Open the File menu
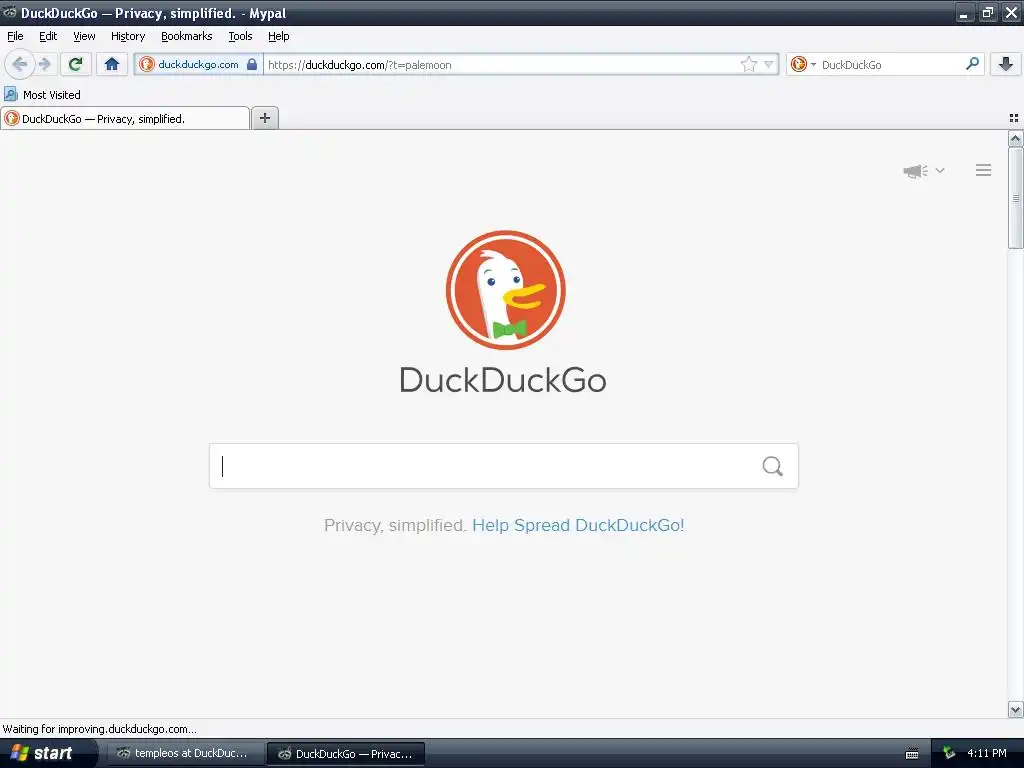The height and width of the screenshot is (768, 1024). tap(15, 36)
